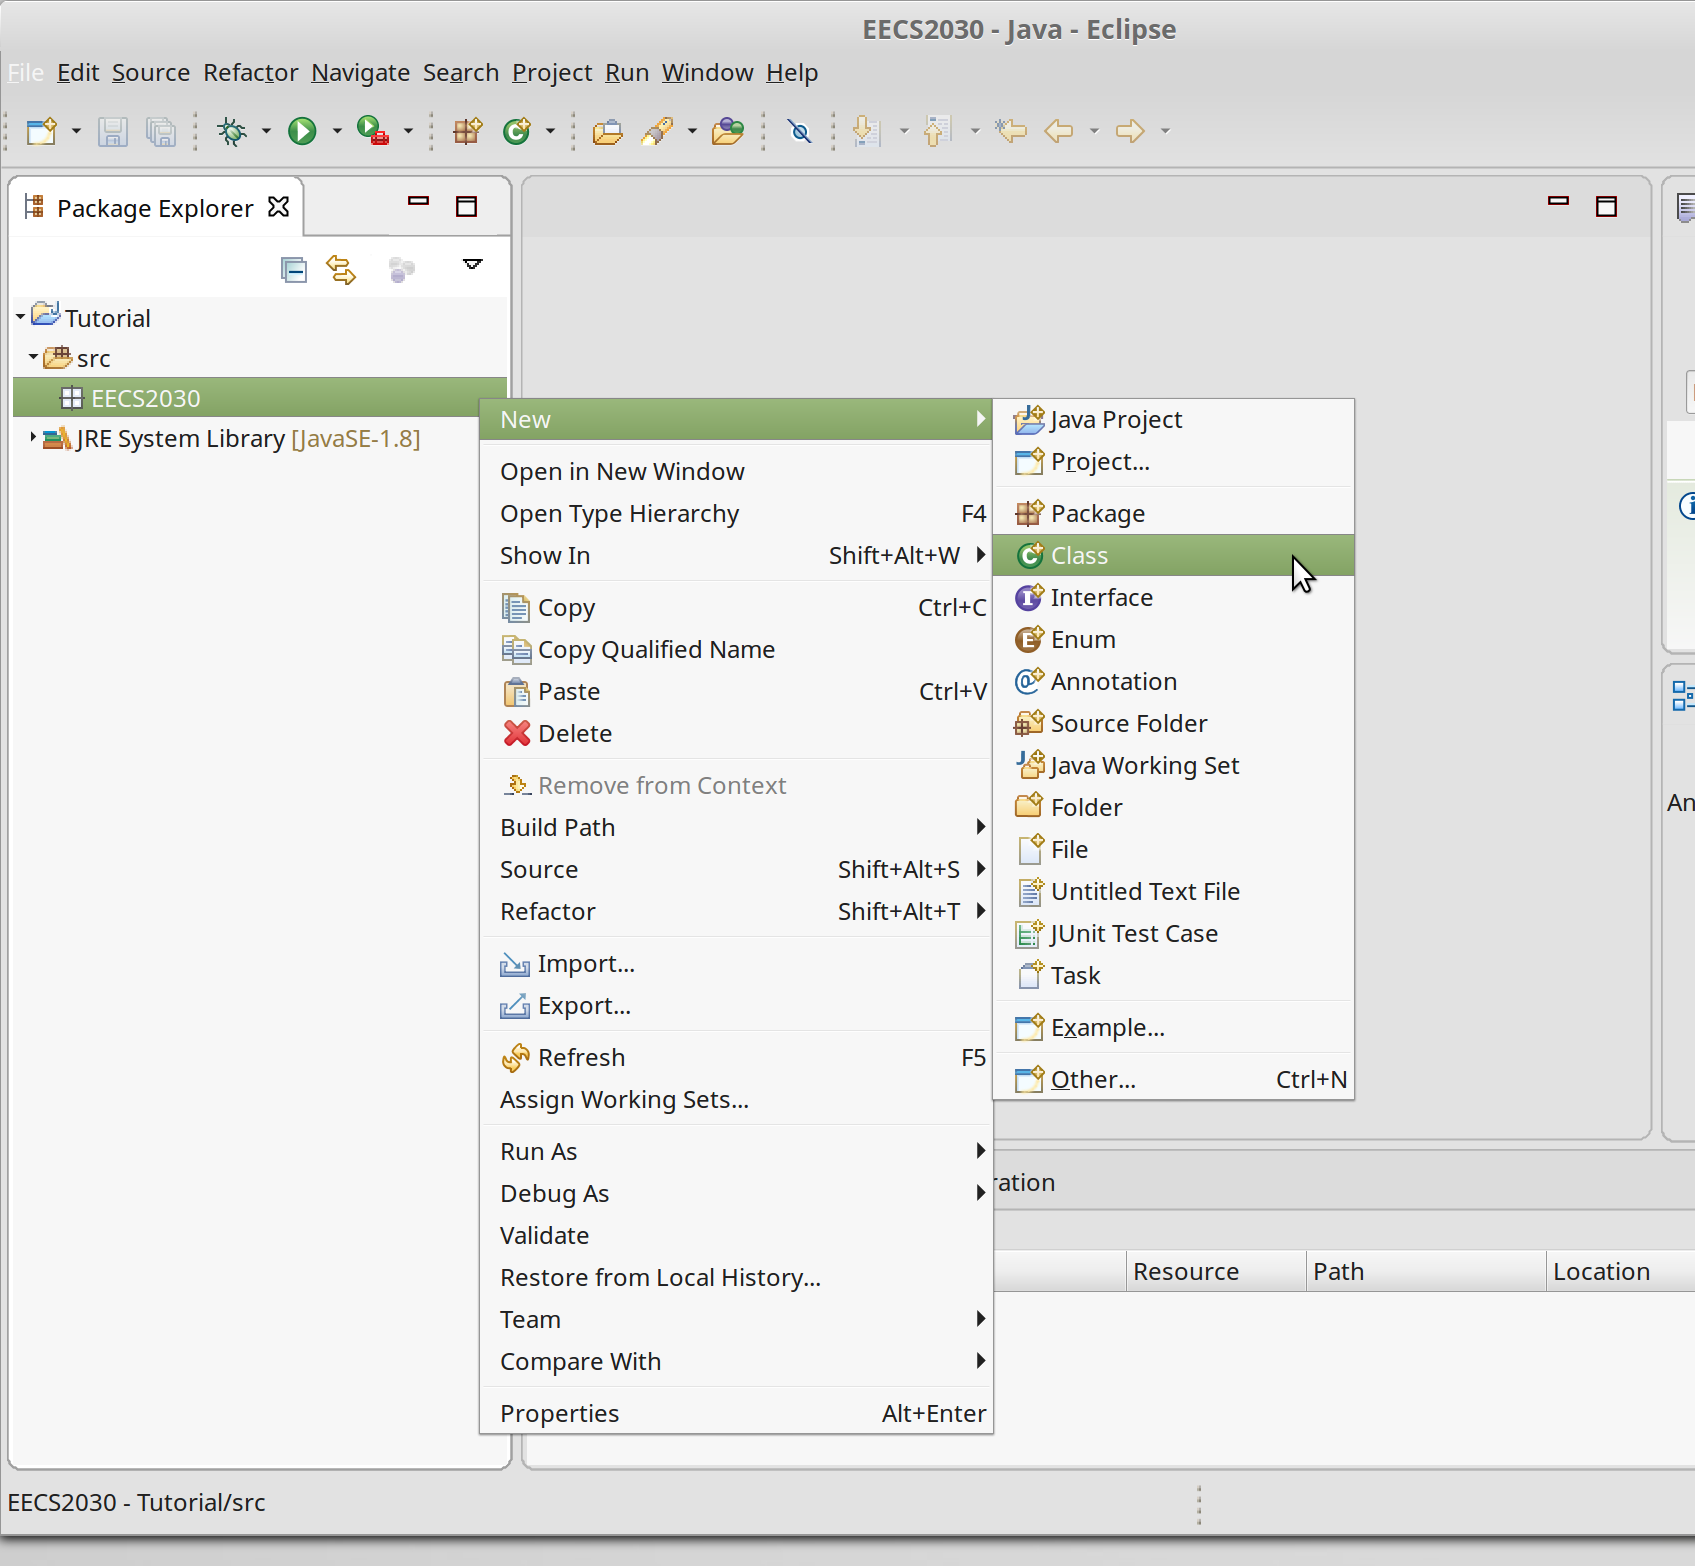Screen dimensions: 1695x1566
Task: Choose Java Project from New submenu
Action: coord(1174,419)
